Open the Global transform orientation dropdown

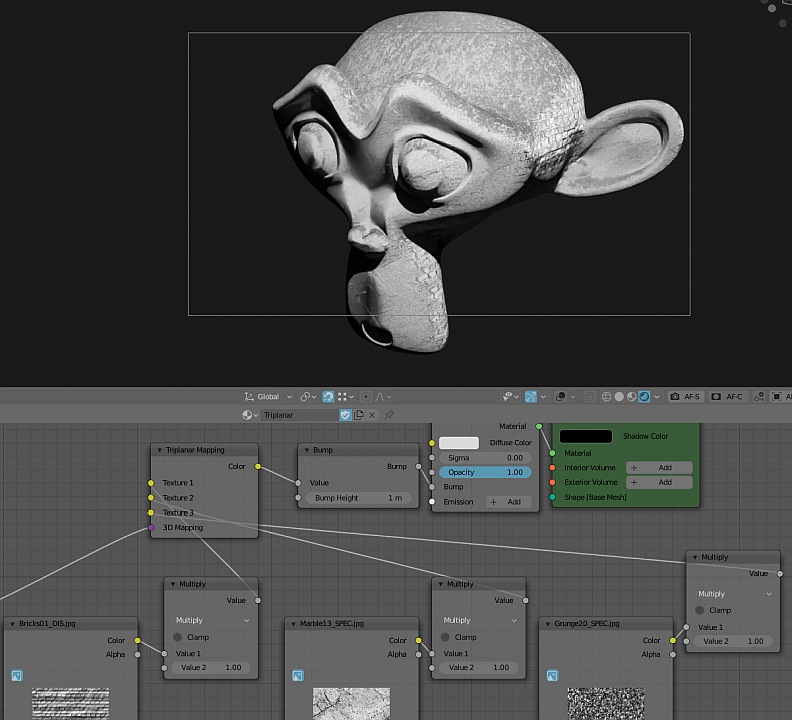coord(270,397)
